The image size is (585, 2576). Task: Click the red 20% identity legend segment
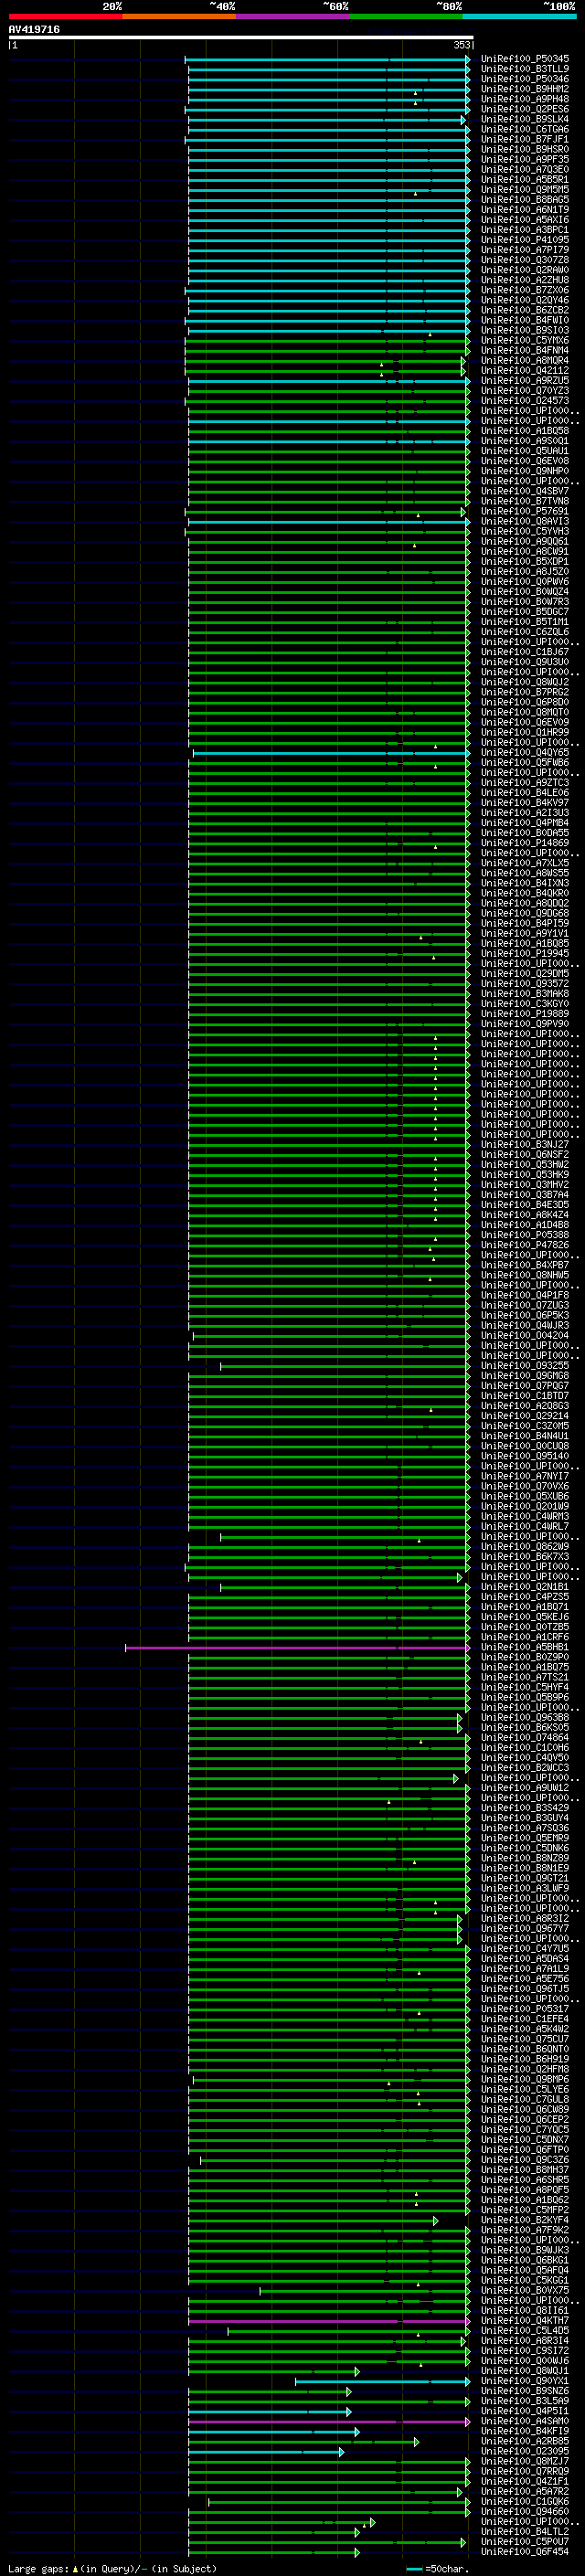65,16
